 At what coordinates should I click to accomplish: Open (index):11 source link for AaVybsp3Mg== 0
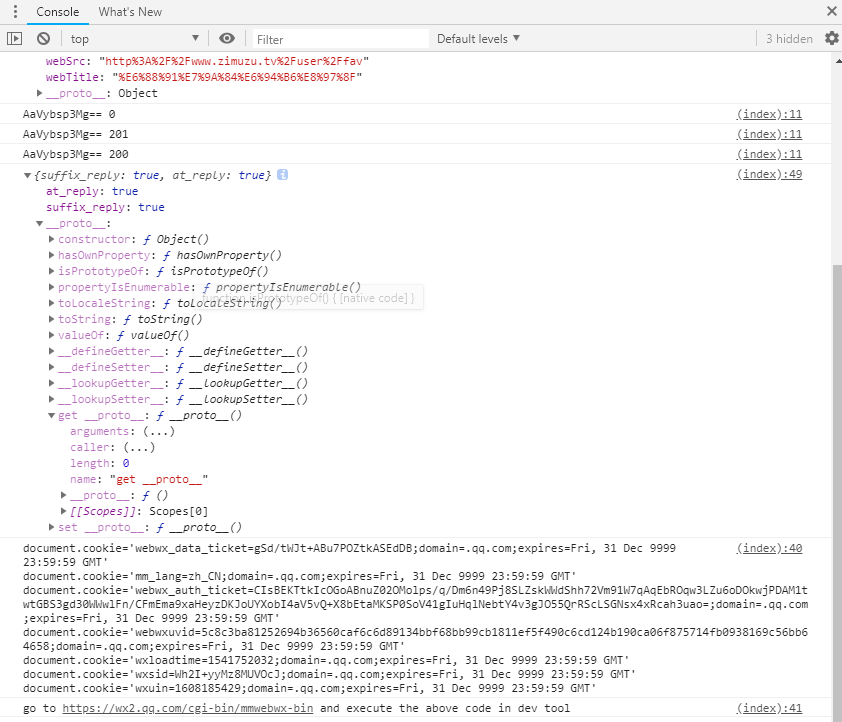pyautogui.click(x=769, y=114)
